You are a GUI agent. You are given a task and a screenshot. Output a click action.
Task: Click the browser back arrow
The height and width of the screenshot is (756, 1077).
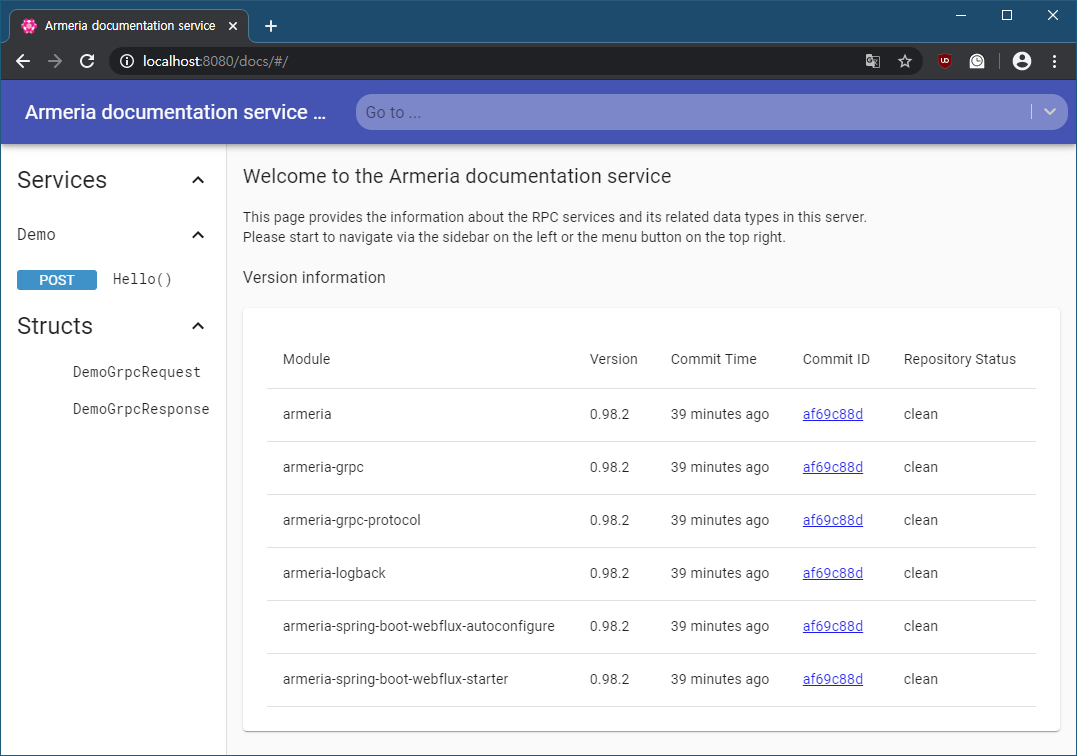[x=23, y=61]
